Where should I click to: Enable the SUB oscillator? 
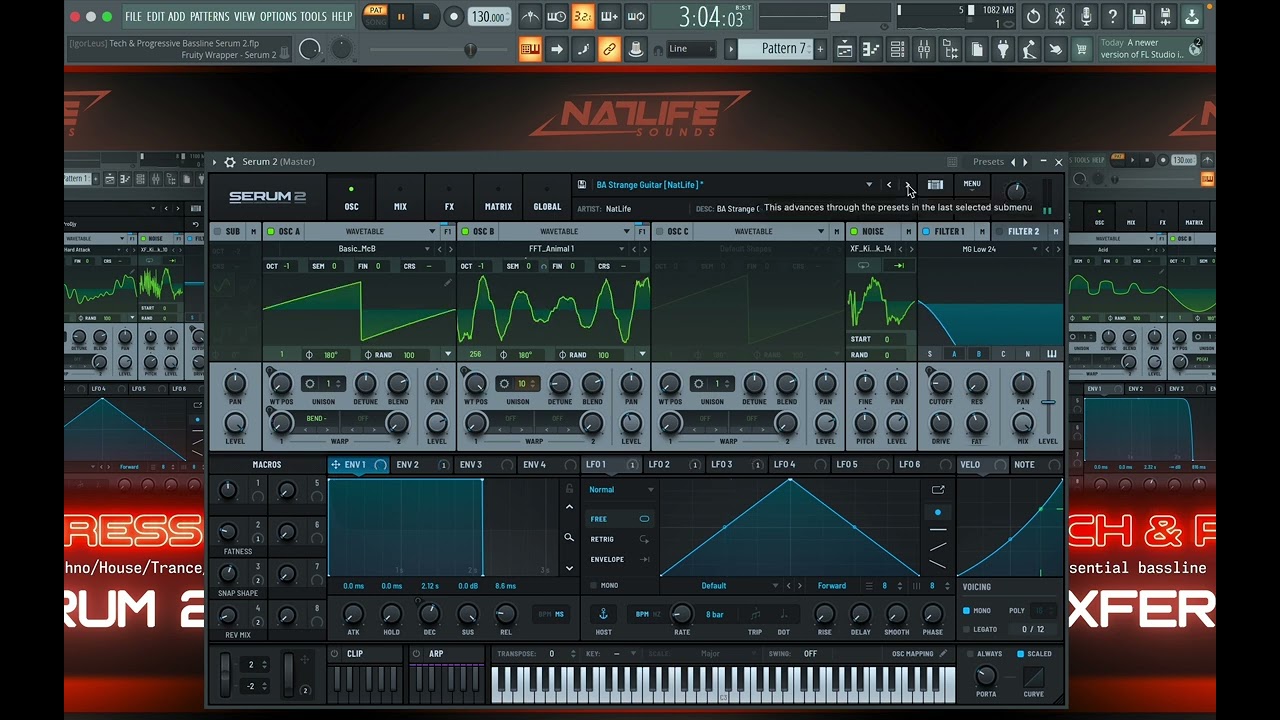(x=217, y=232)
